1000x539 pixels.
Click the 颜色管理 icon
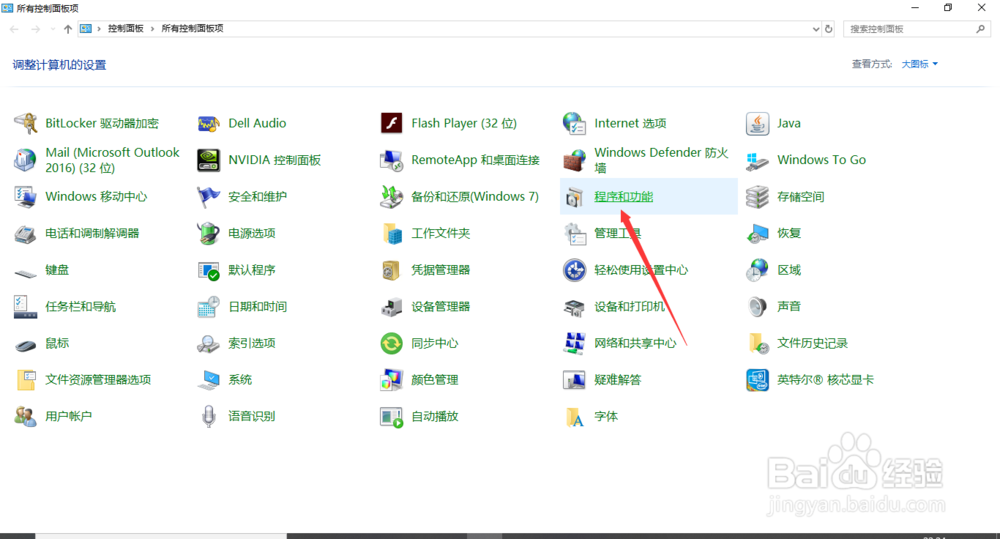pos(392,380)
